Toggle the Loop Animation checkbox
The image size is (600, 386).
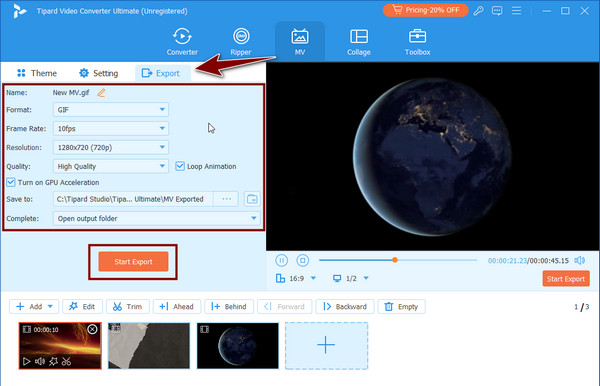pyautogui.click(x=180, y=166)
